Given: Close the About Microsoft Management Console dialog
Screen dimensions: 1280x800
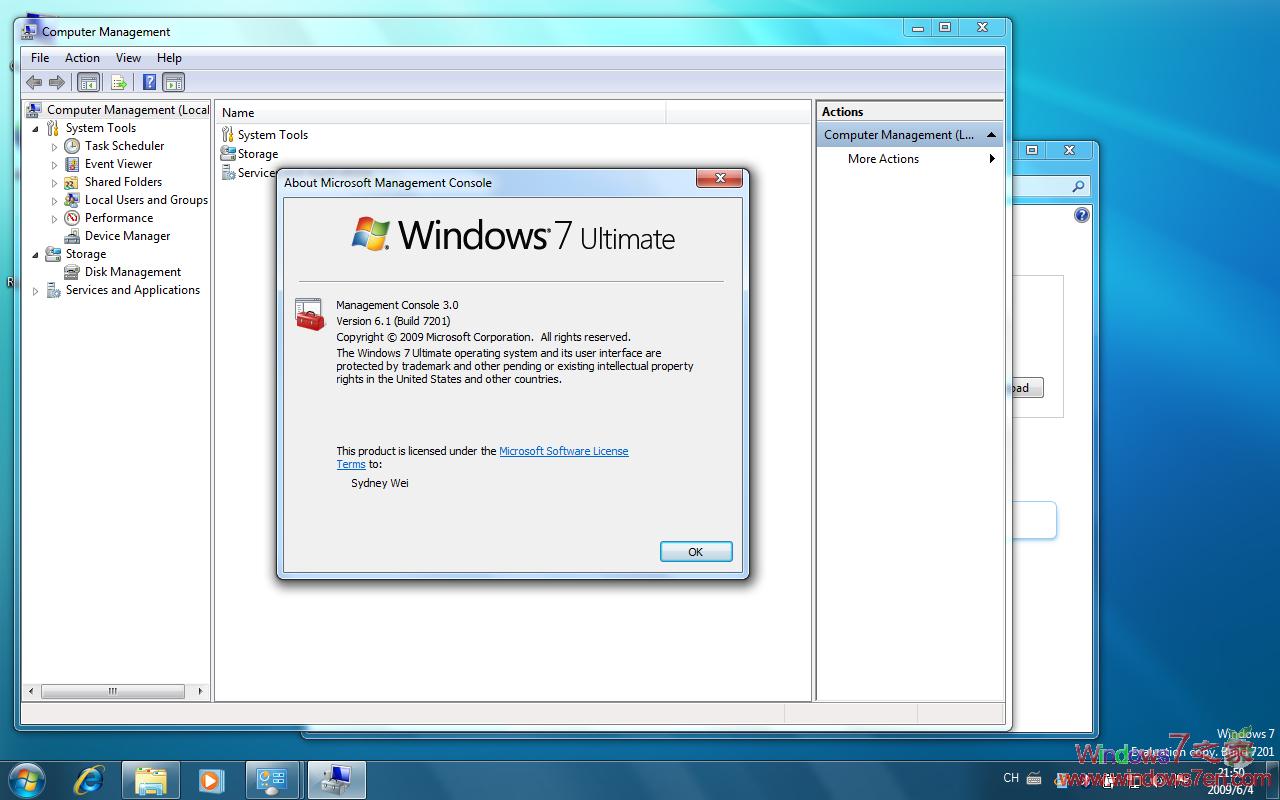Looking at the screenshot, I should [x=719, y=178].
